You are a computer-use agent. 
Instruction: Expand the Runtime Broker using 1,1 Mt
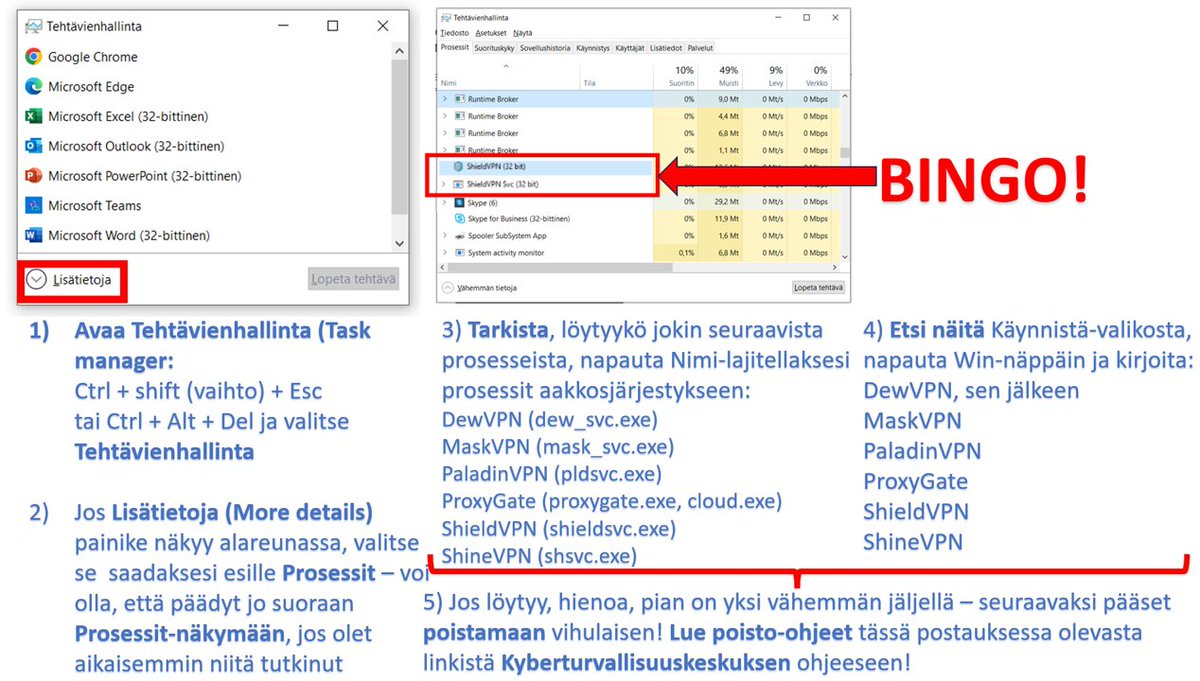click(x=445, y=150)
